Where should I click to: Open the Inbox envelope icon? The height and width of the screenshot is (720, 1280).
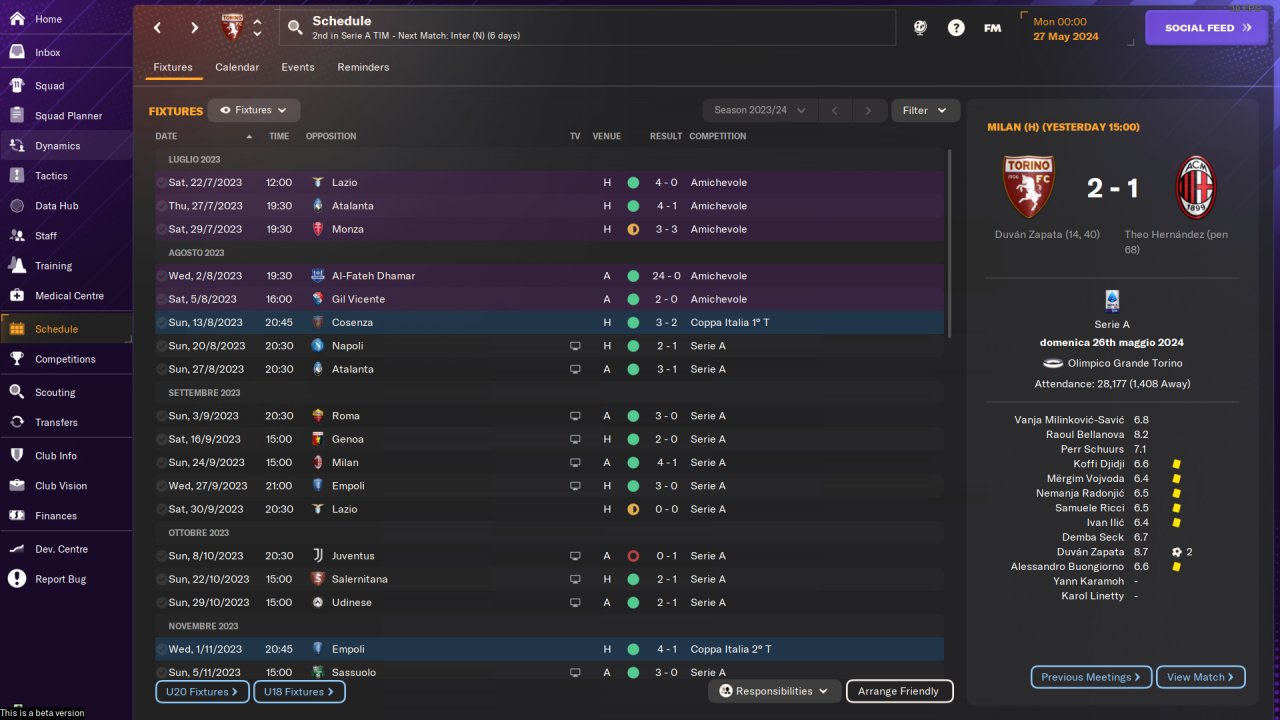[x=16, y=52]
